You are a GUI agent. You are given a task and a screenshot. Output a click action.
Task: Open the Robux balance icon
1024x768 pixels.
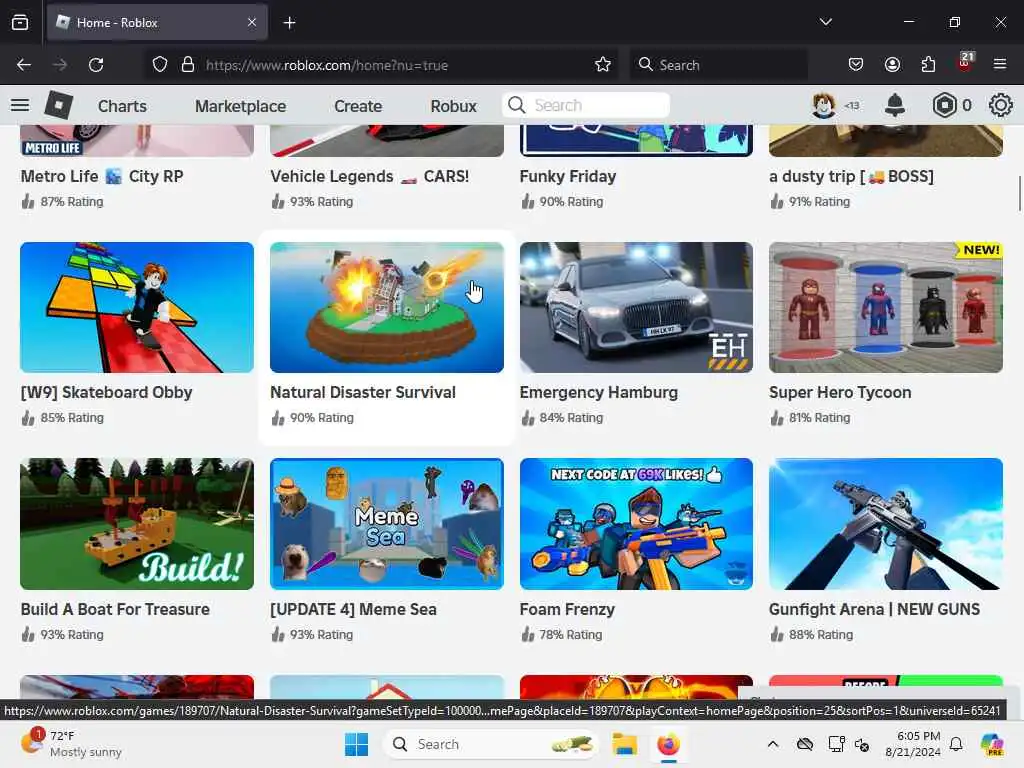944,105
